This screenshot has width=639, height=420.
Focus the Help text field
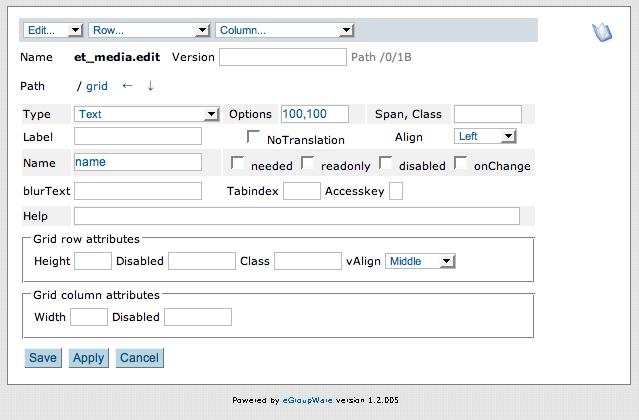tap(297, 216)
